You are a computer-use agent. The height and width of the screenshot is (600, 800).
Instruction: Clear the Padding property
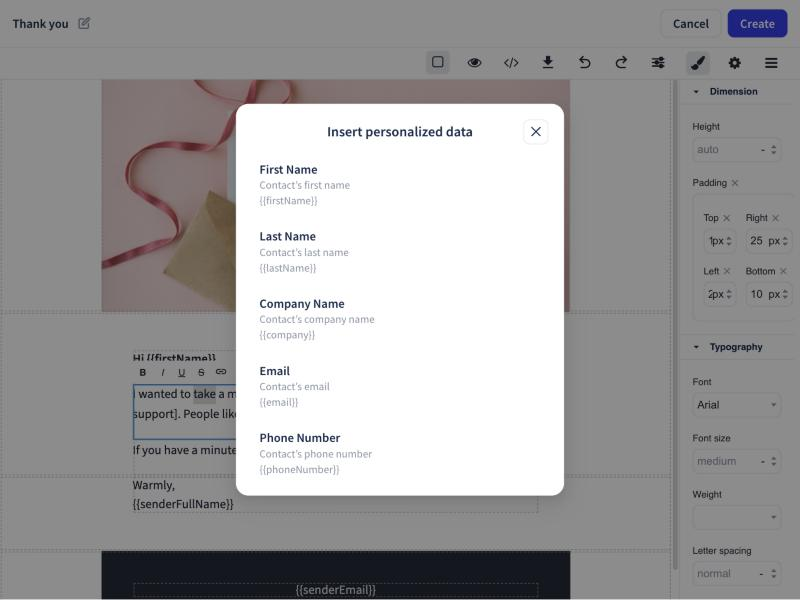pos(735,183)
